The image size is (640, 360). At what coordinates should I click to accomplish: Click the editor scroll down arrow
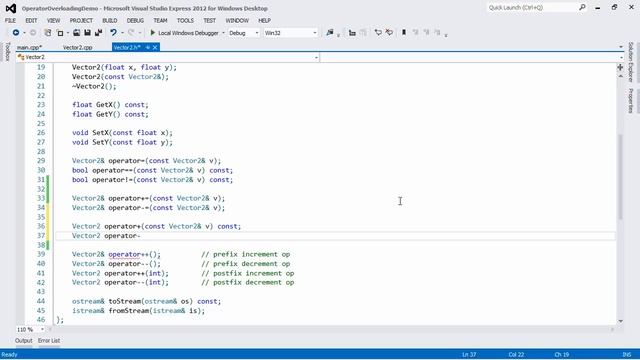coord(620,321)
